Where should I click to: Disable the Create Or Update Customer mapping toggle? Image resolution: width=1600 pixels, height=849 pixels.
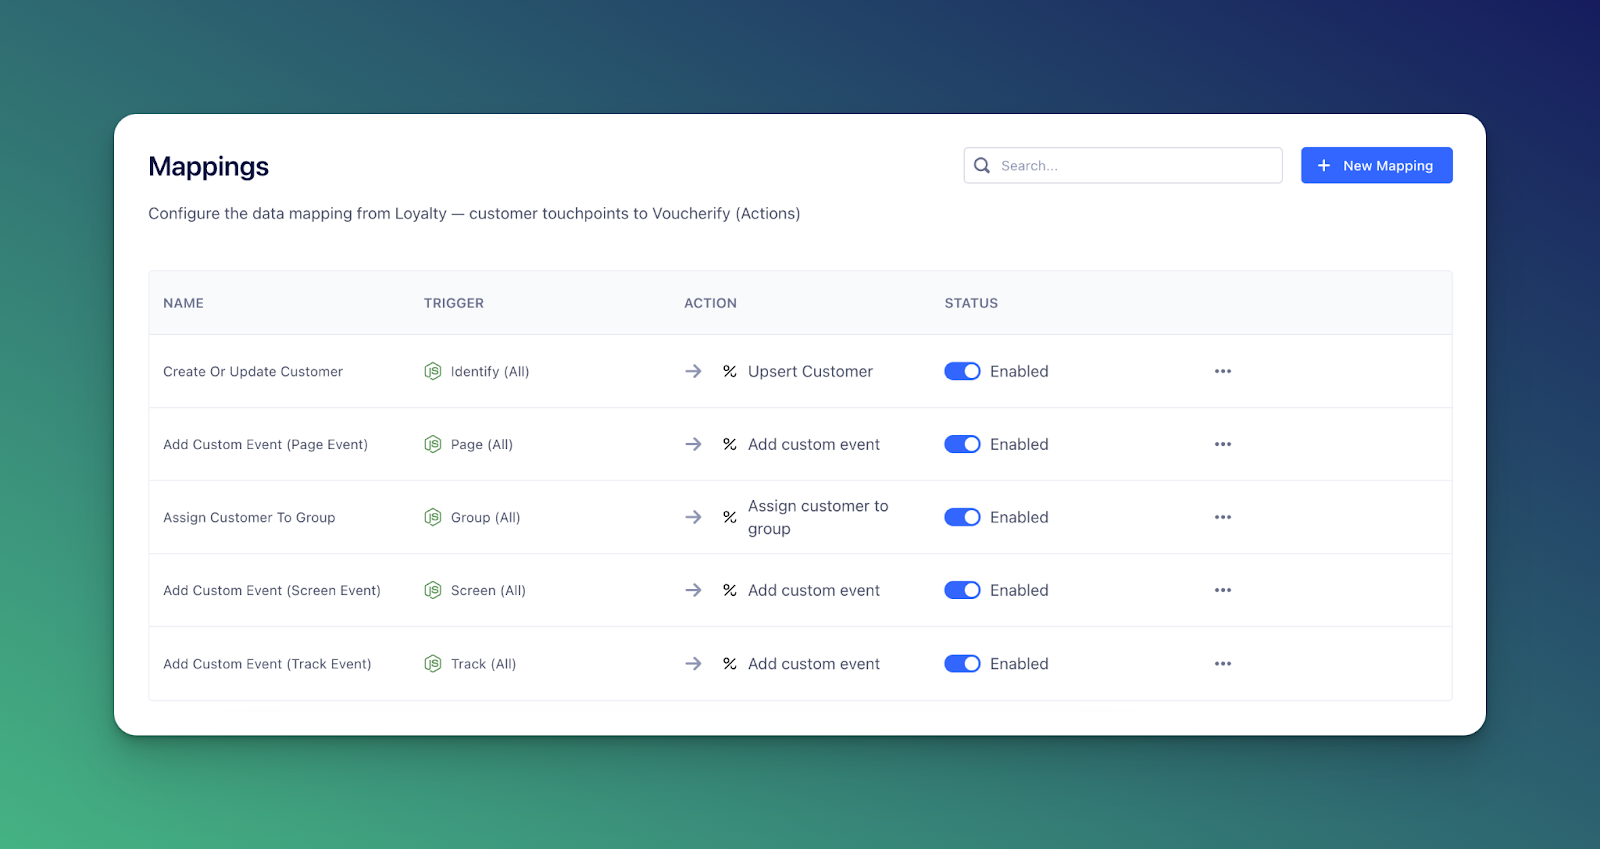point(962,371)
